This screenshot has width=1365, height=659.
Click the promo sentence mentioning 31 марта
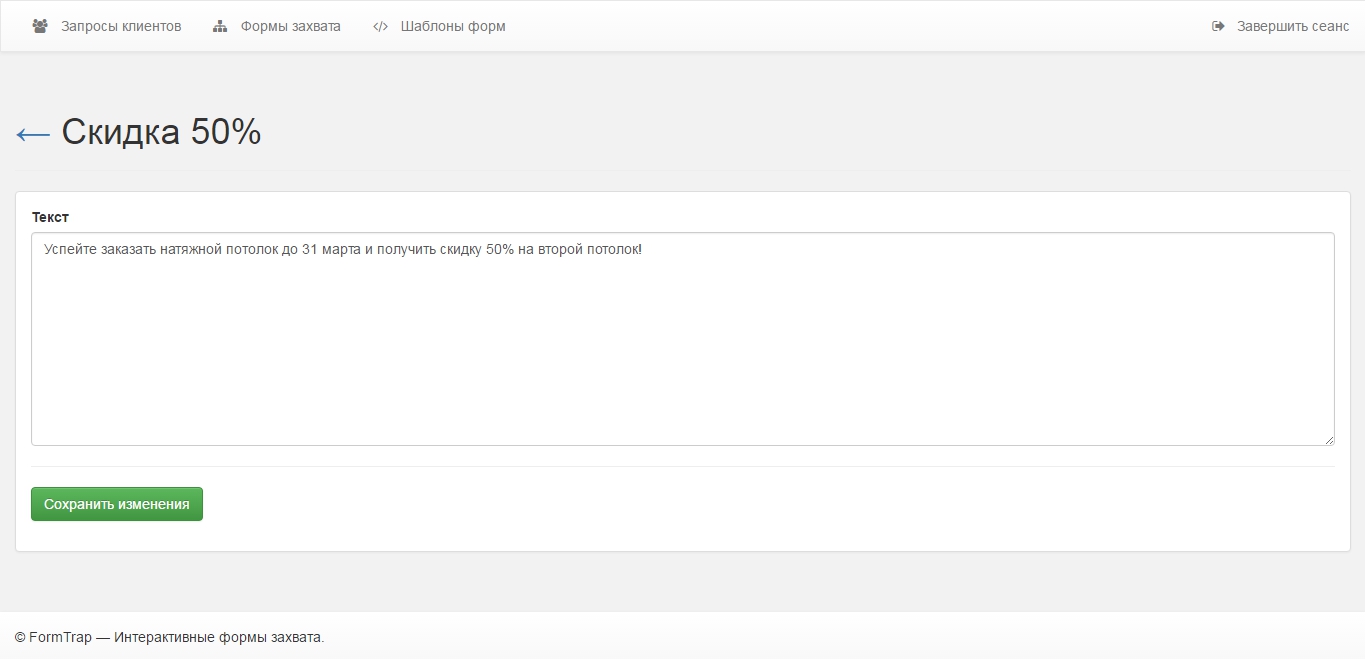(x=342, y=249)
